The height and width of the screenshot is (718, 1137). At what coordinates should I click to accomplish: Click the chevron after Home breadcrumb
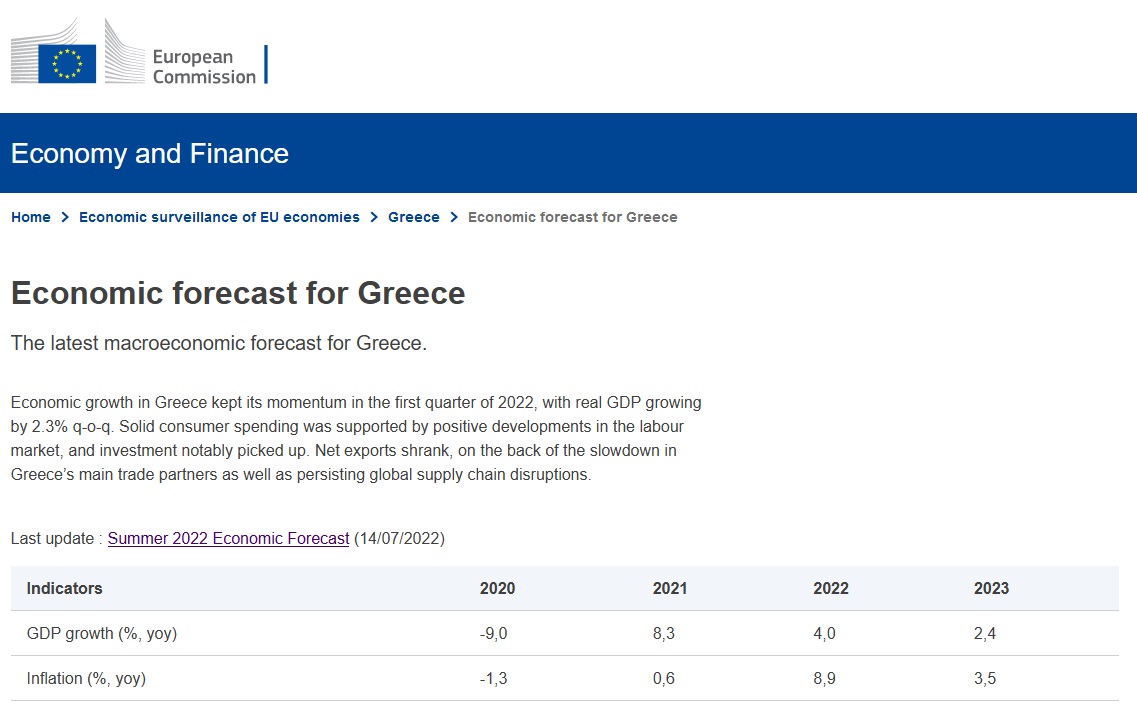point(65,217)
